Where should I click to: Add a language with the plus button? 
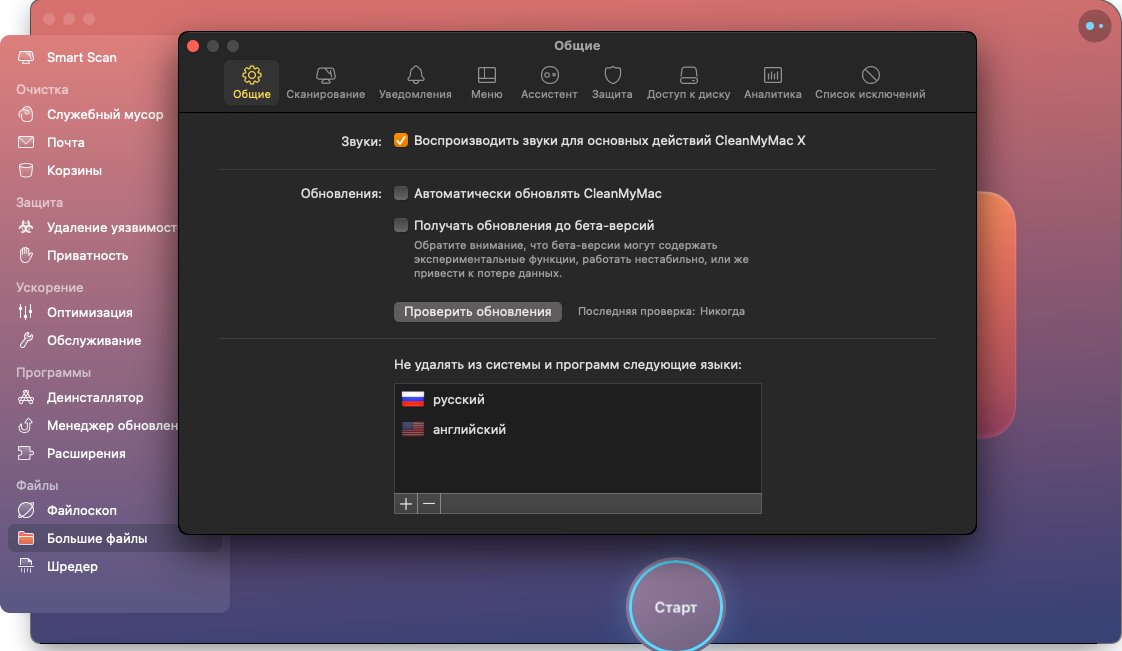click(x=406, y=504)
